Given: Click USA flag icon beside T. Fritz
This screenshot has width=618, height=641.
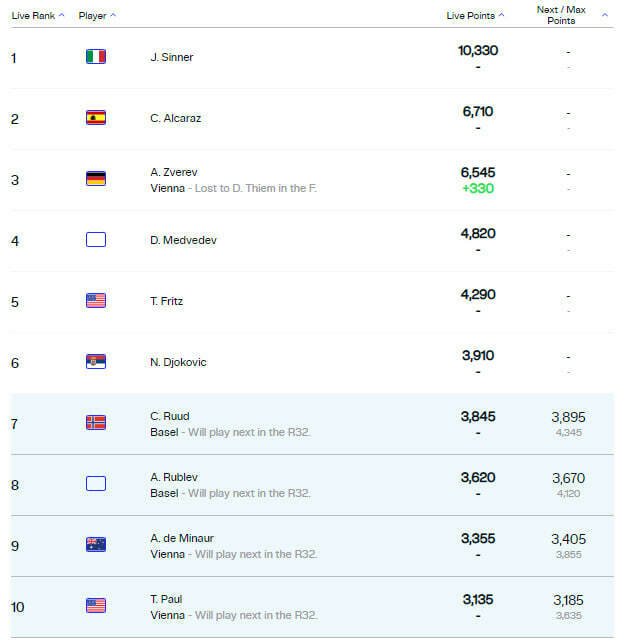Looking at the screenshot, I should [x=96, y=301].
